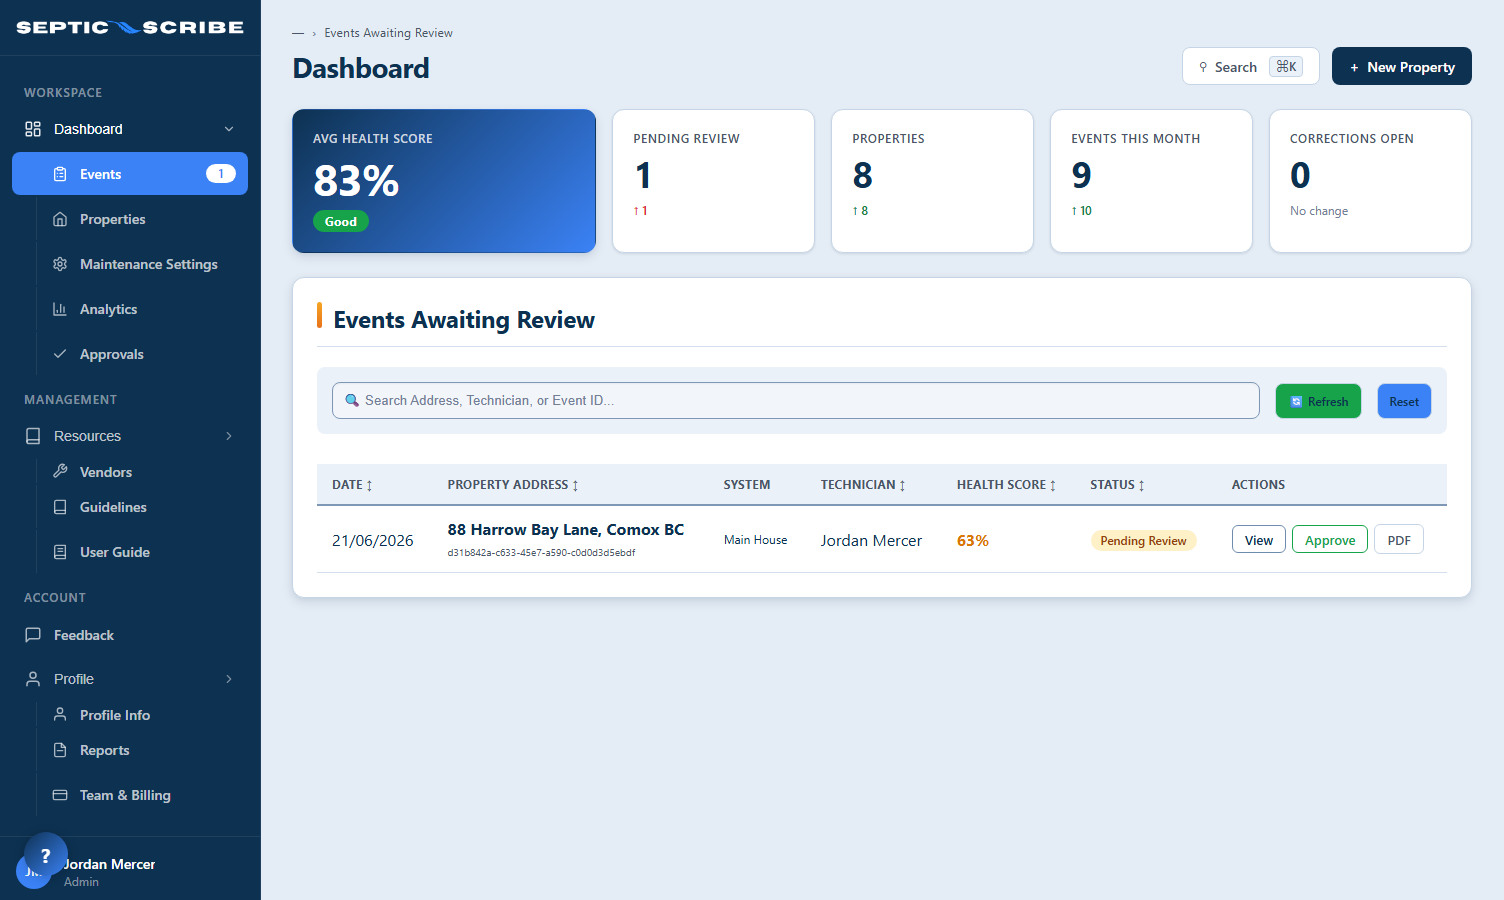Open the help question mark bubble
Image resolution: width=1504 pixels, height=900 pixels.
tap(46, 855)
